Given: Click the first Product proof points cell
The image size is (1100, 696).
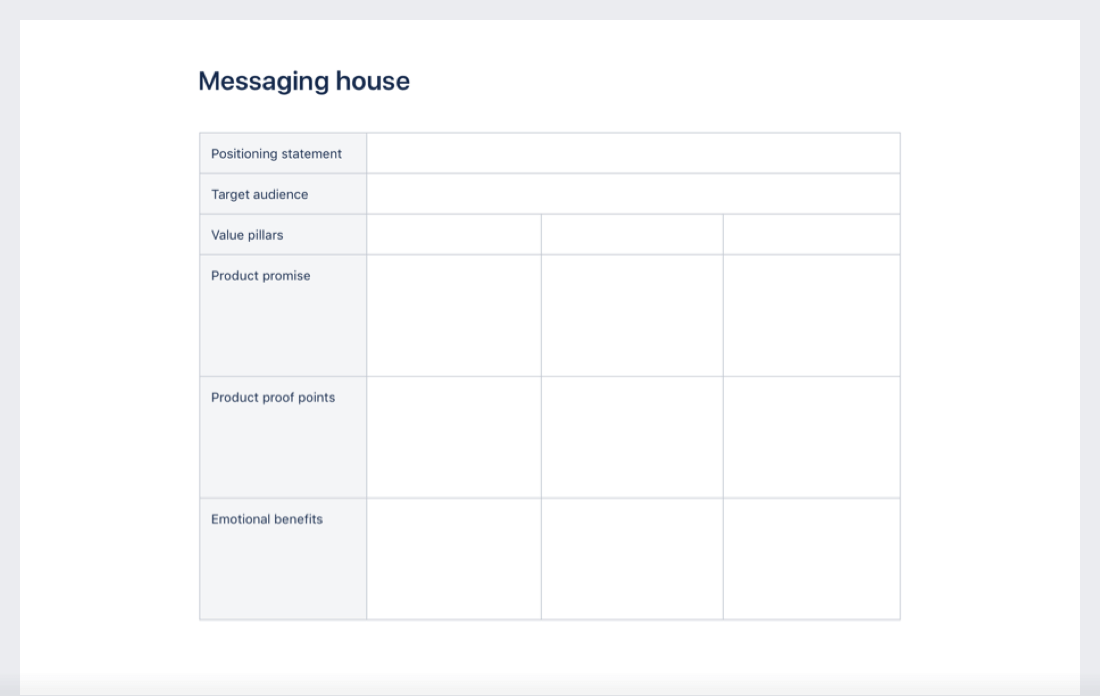Looking at the screenshot, I should coord(453,434).
